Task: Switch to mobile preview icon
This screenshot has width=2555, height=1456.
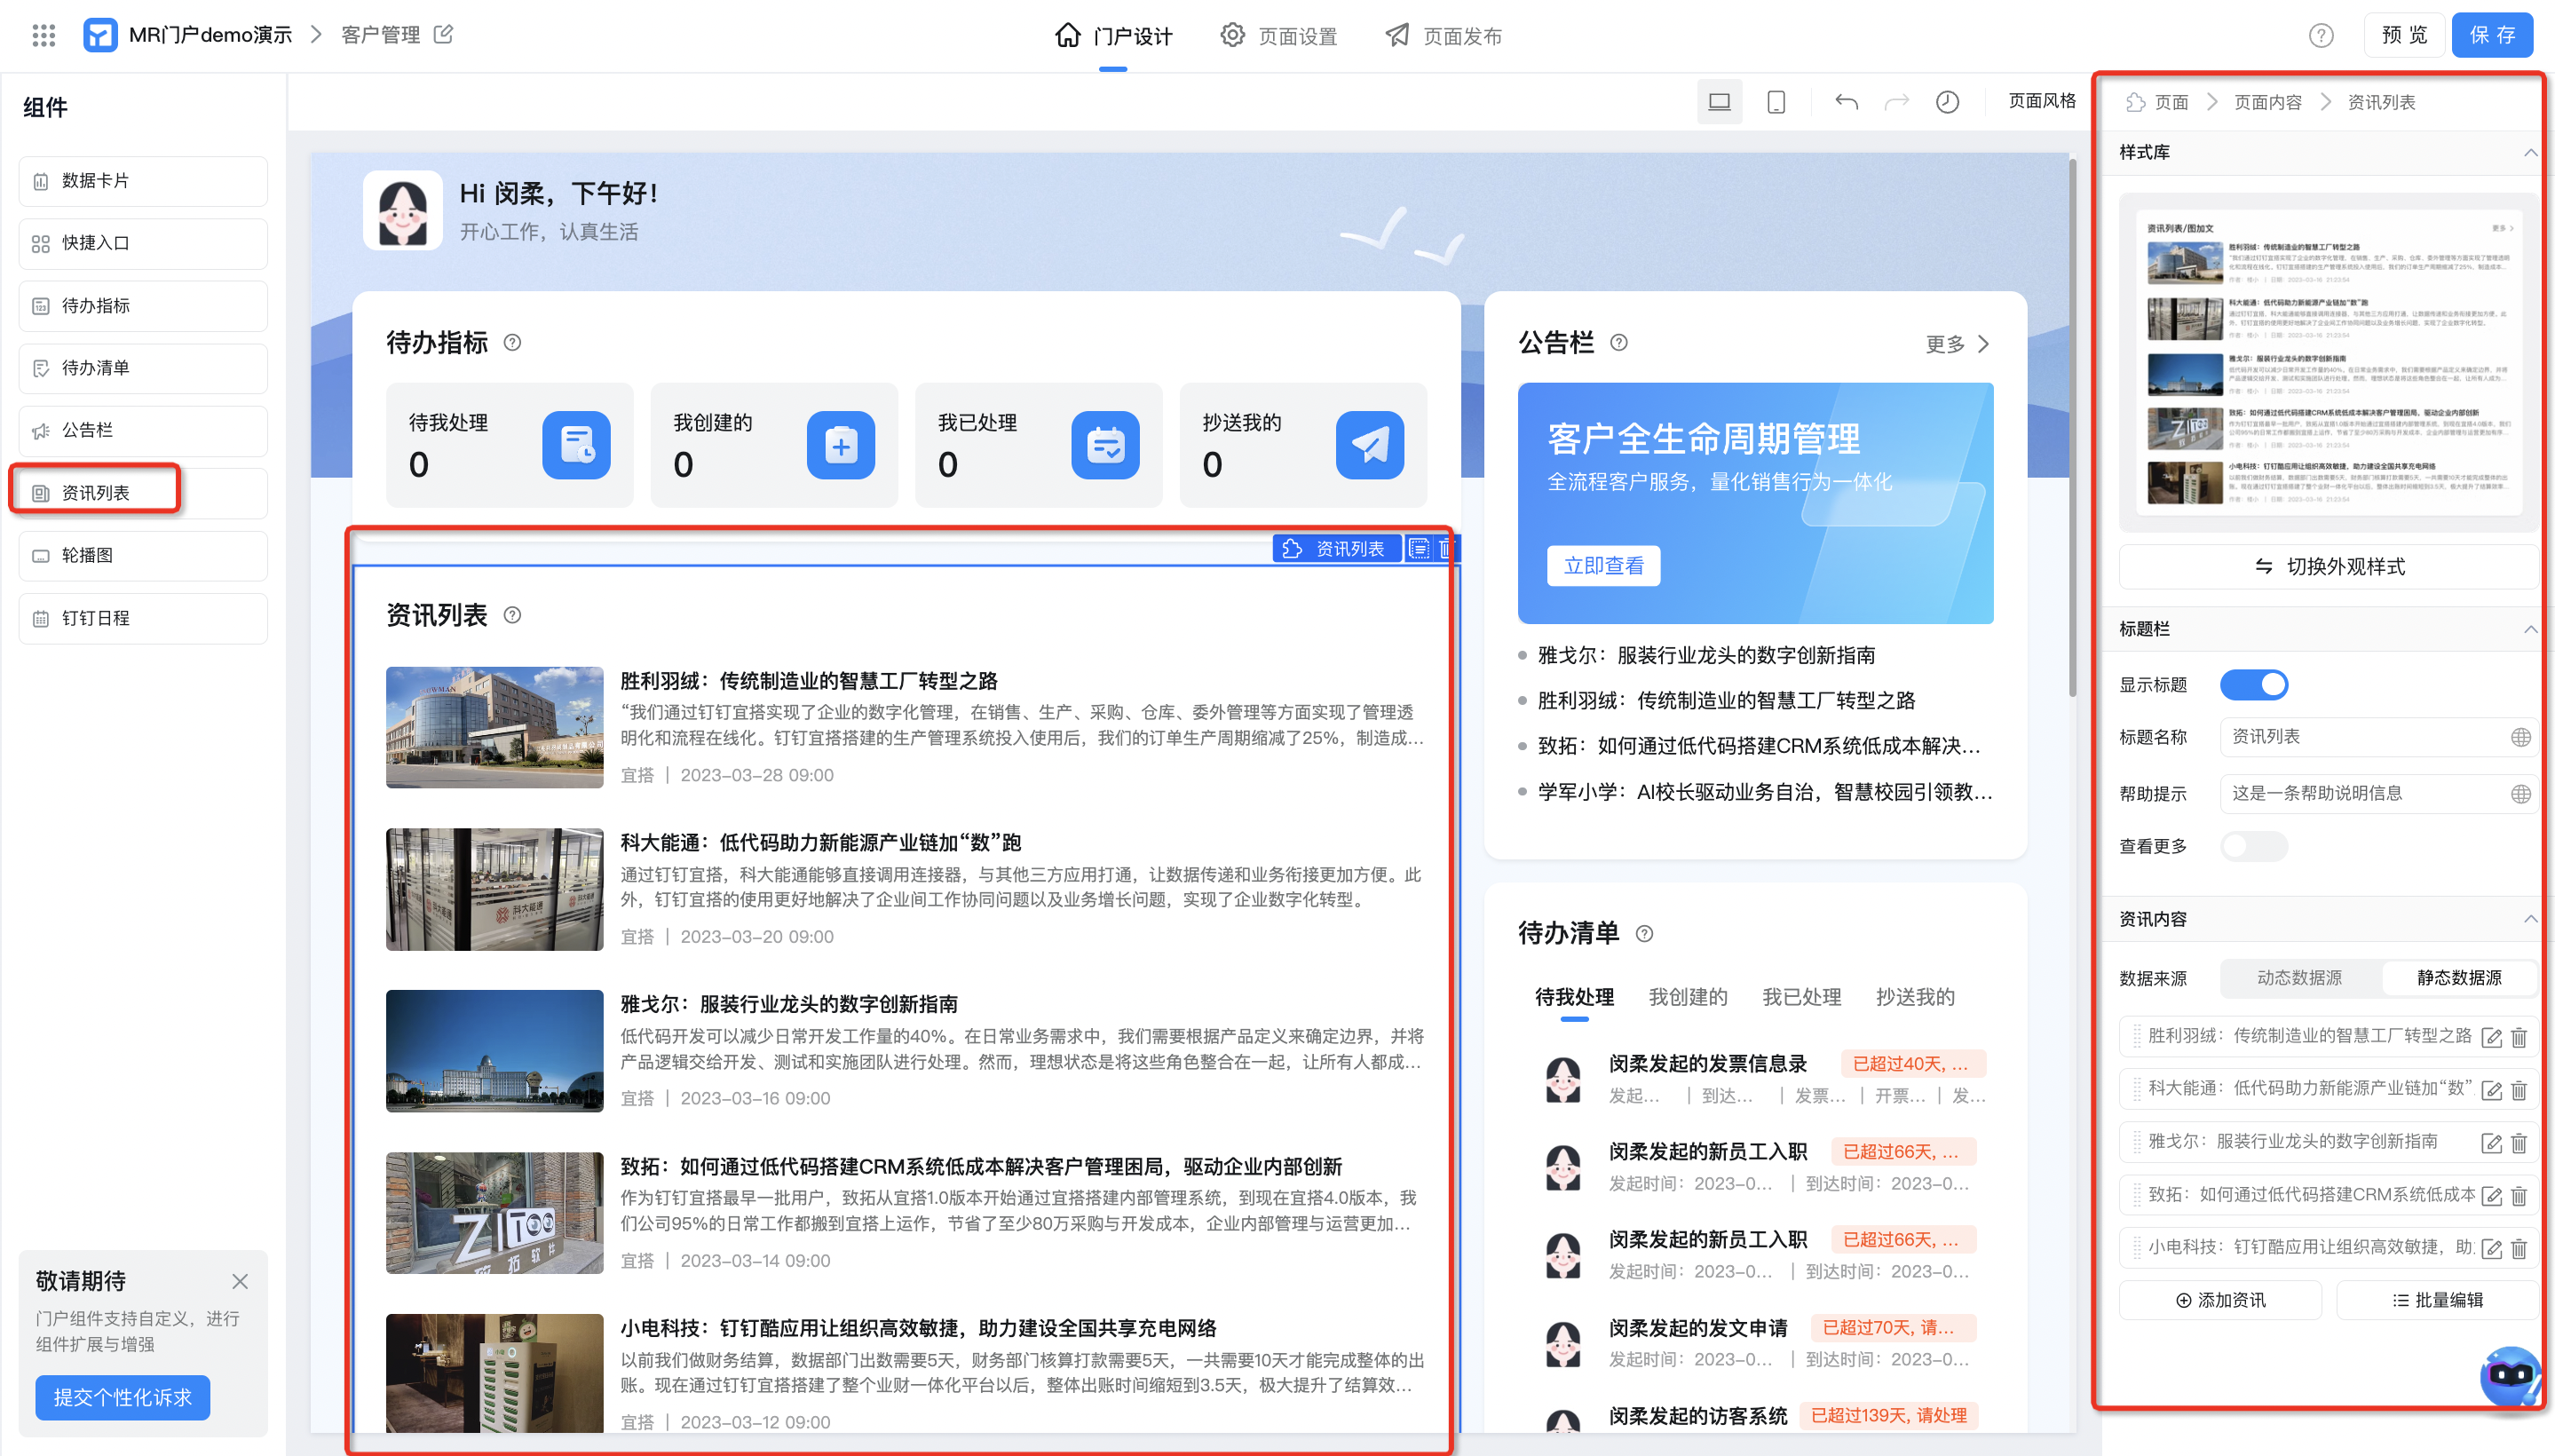Action: click(1776, 102)
